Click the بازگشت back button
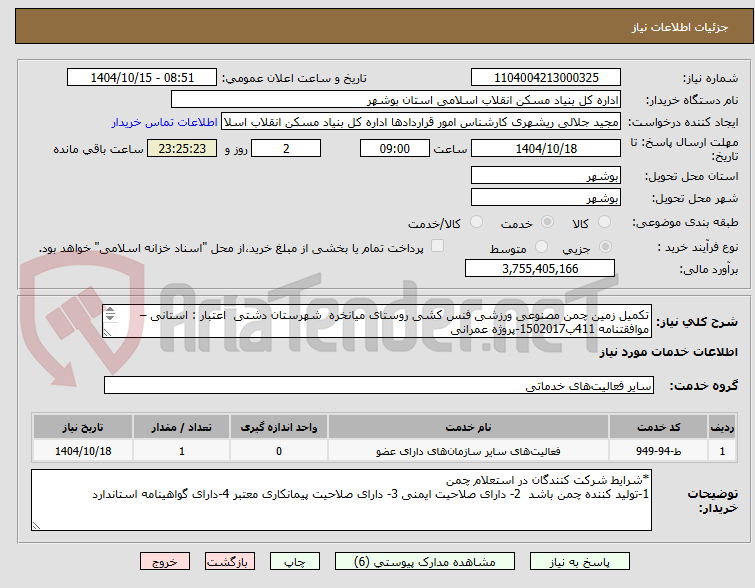Image resolution: width=755 pixels, height=588 pixels. [x=230, y=562]
